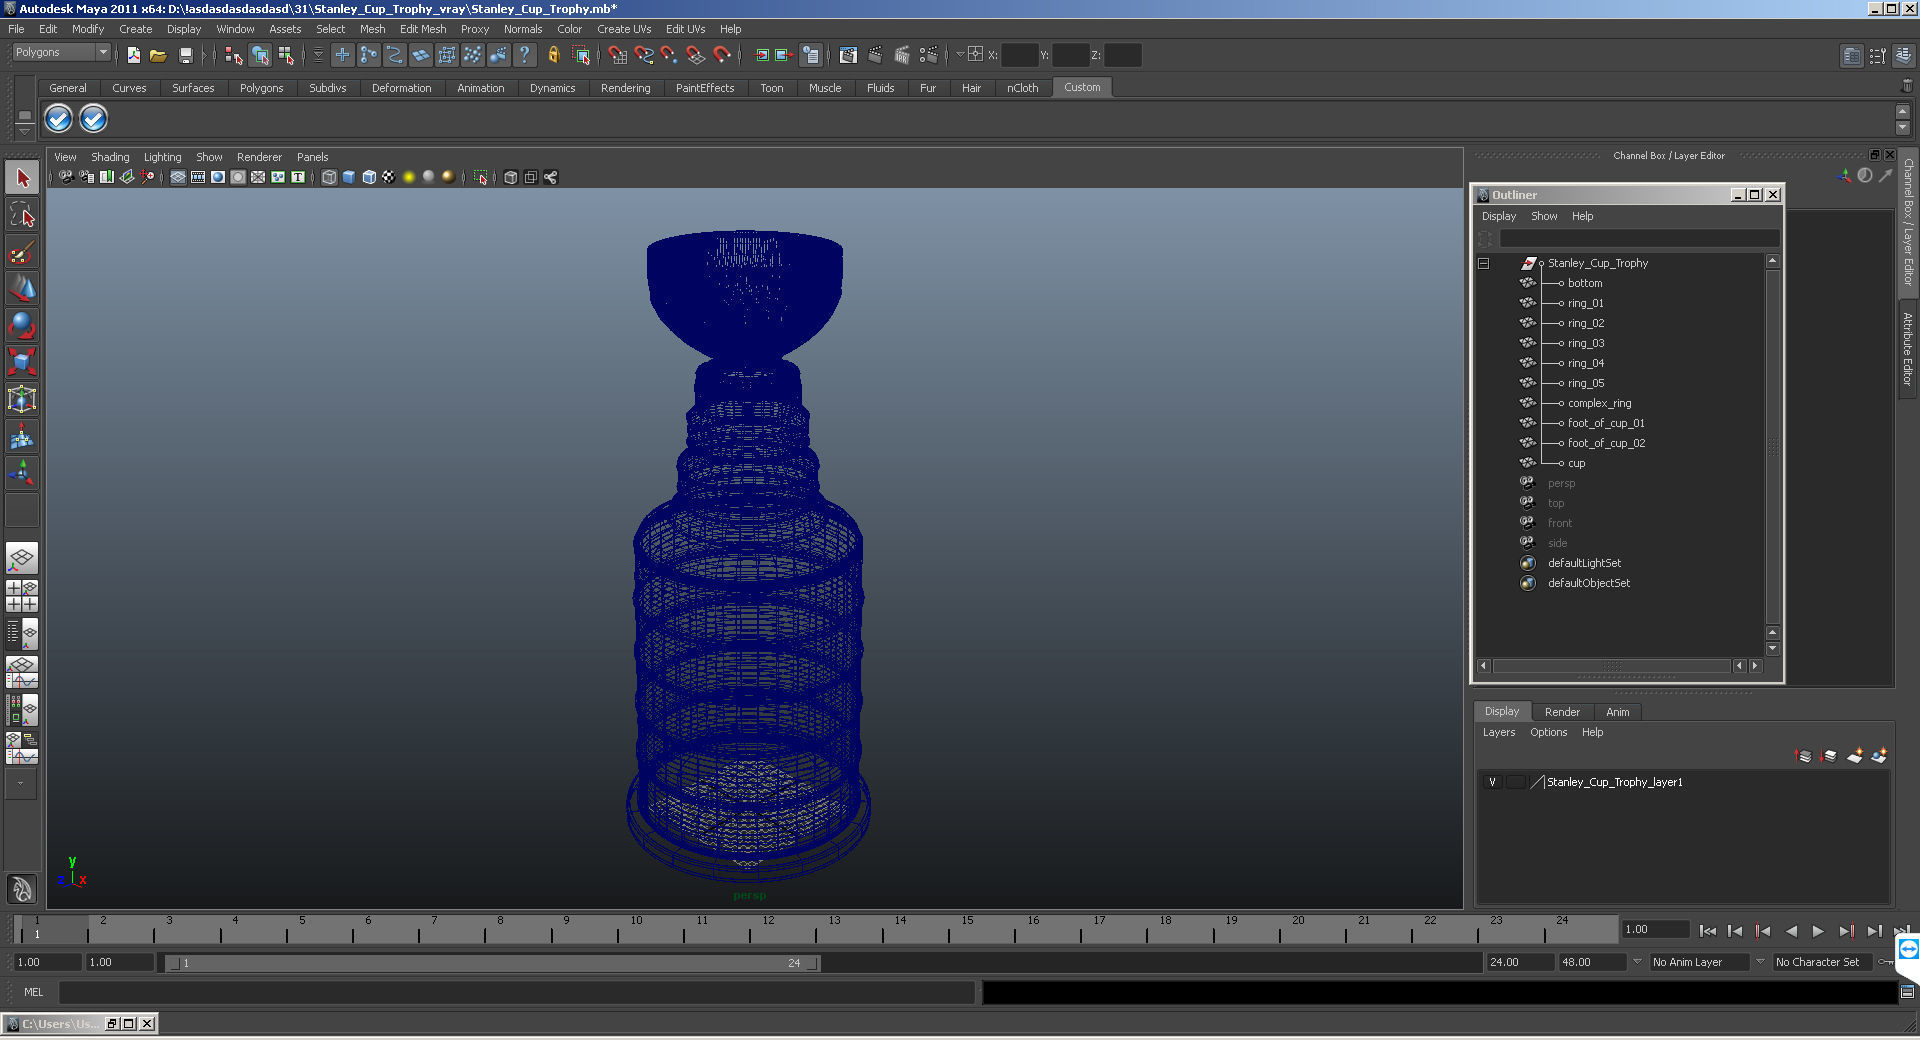Viewport: 1920px width, 1040px height.
Task: Collapse Stanley_Cup_Trophy group in Outliner
Action: (x=1484, y=263)
